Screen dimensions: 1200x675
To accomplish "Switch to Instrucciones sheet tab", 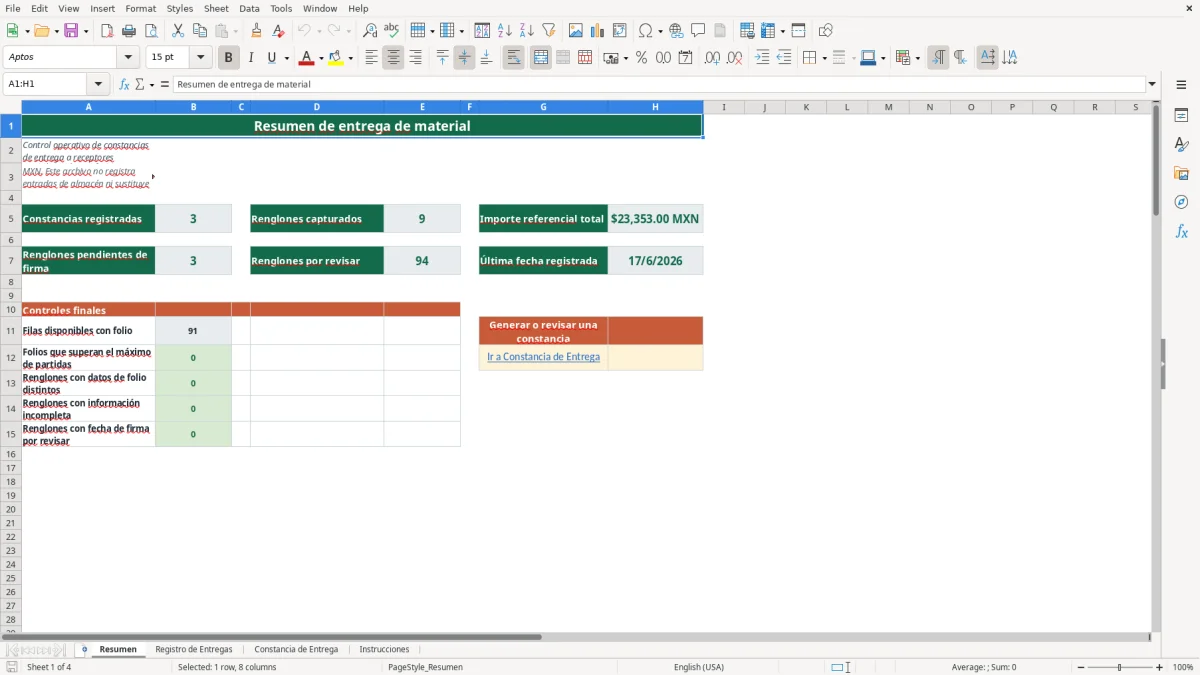I will click(x=384, y=650).
